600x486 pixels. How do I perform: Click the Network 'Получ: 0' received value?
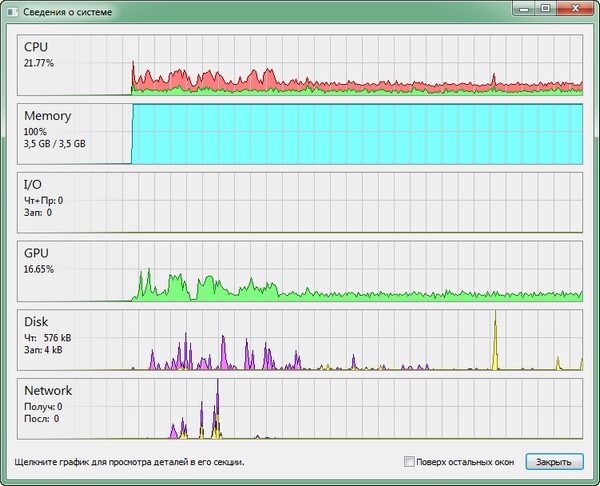tap(42, 407)
